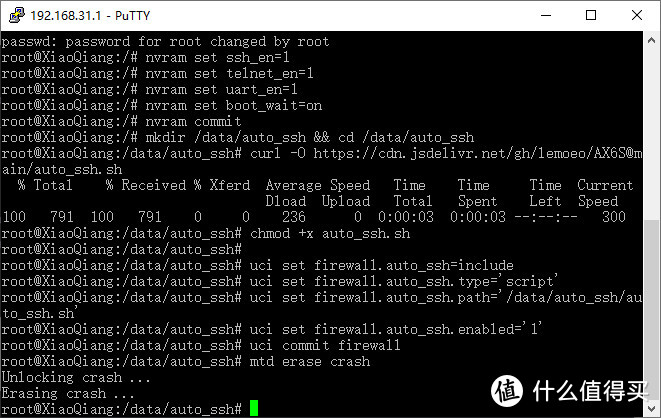
Task: Click the cdn.jsdelivr.net URL in curl command
Action: 478,153
